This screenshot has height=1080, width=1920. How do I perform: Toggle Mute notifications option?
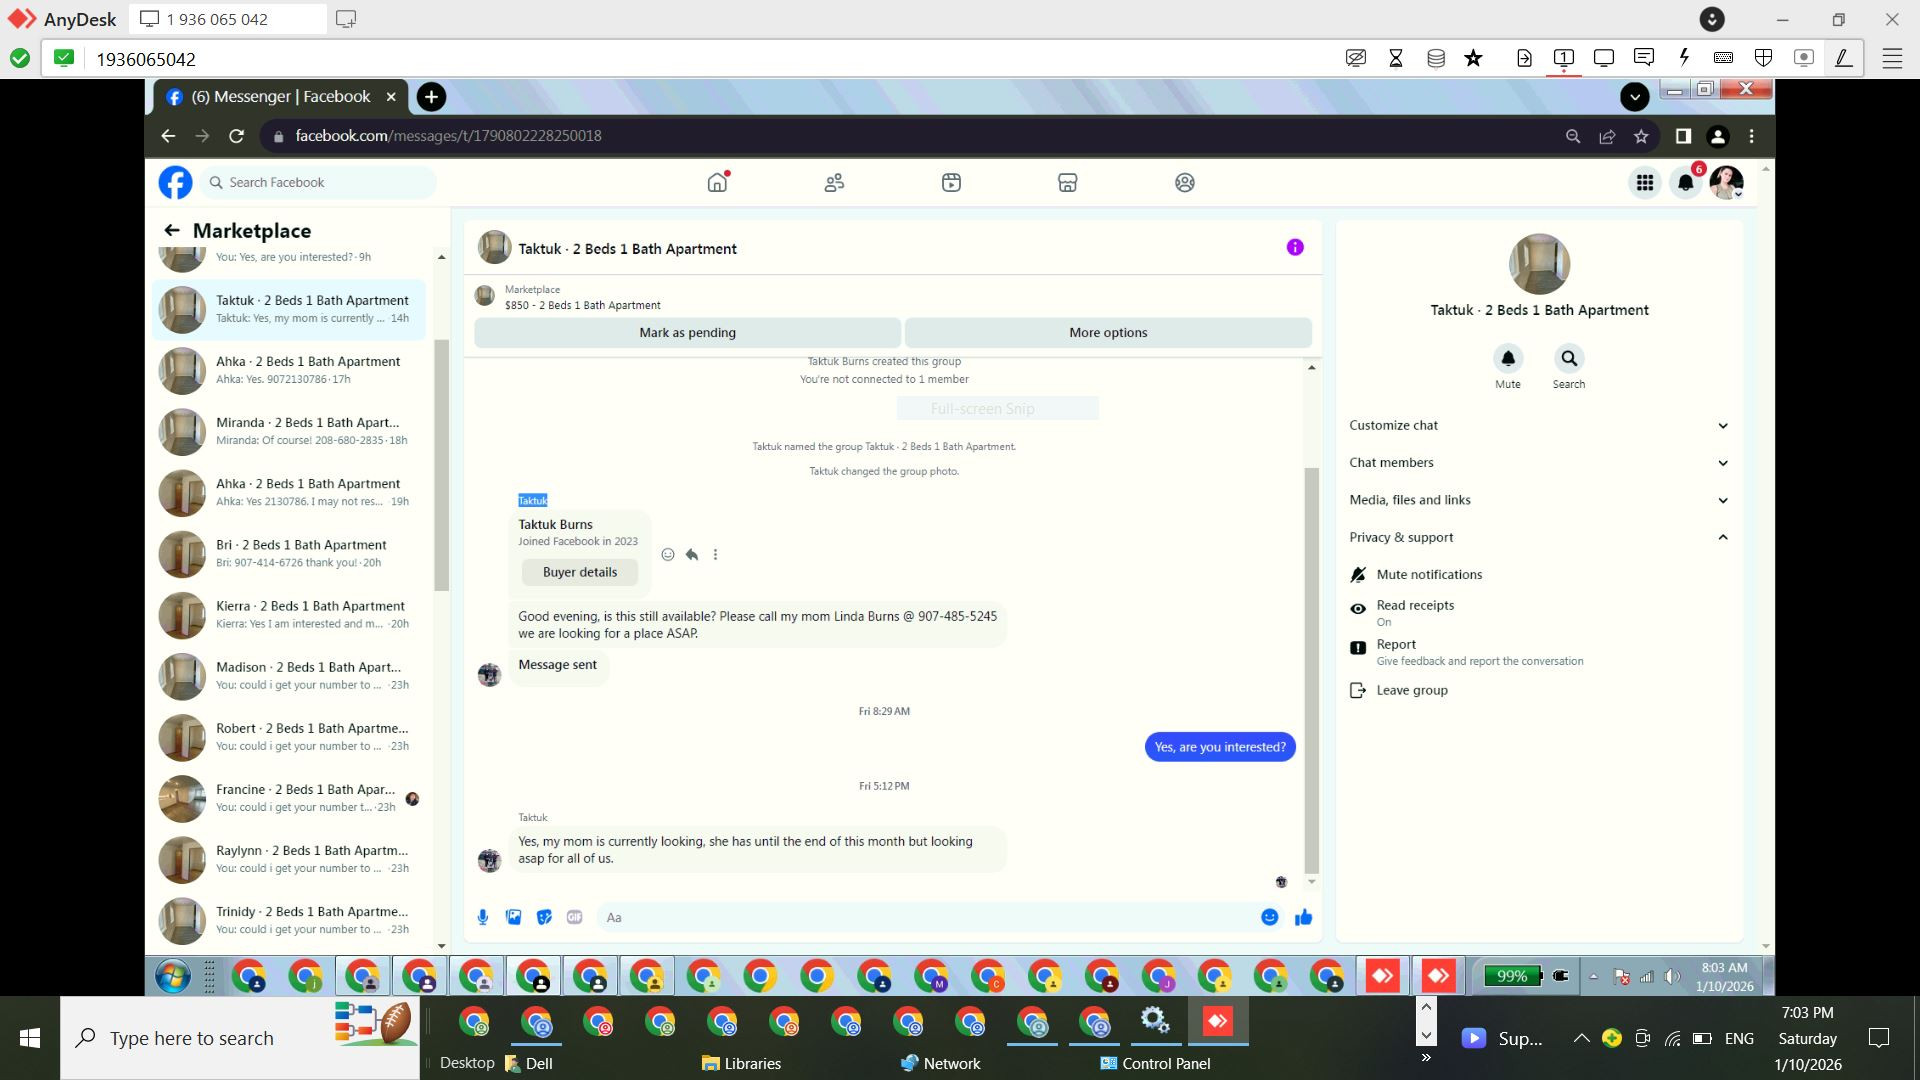click(x=1428, y=574)
